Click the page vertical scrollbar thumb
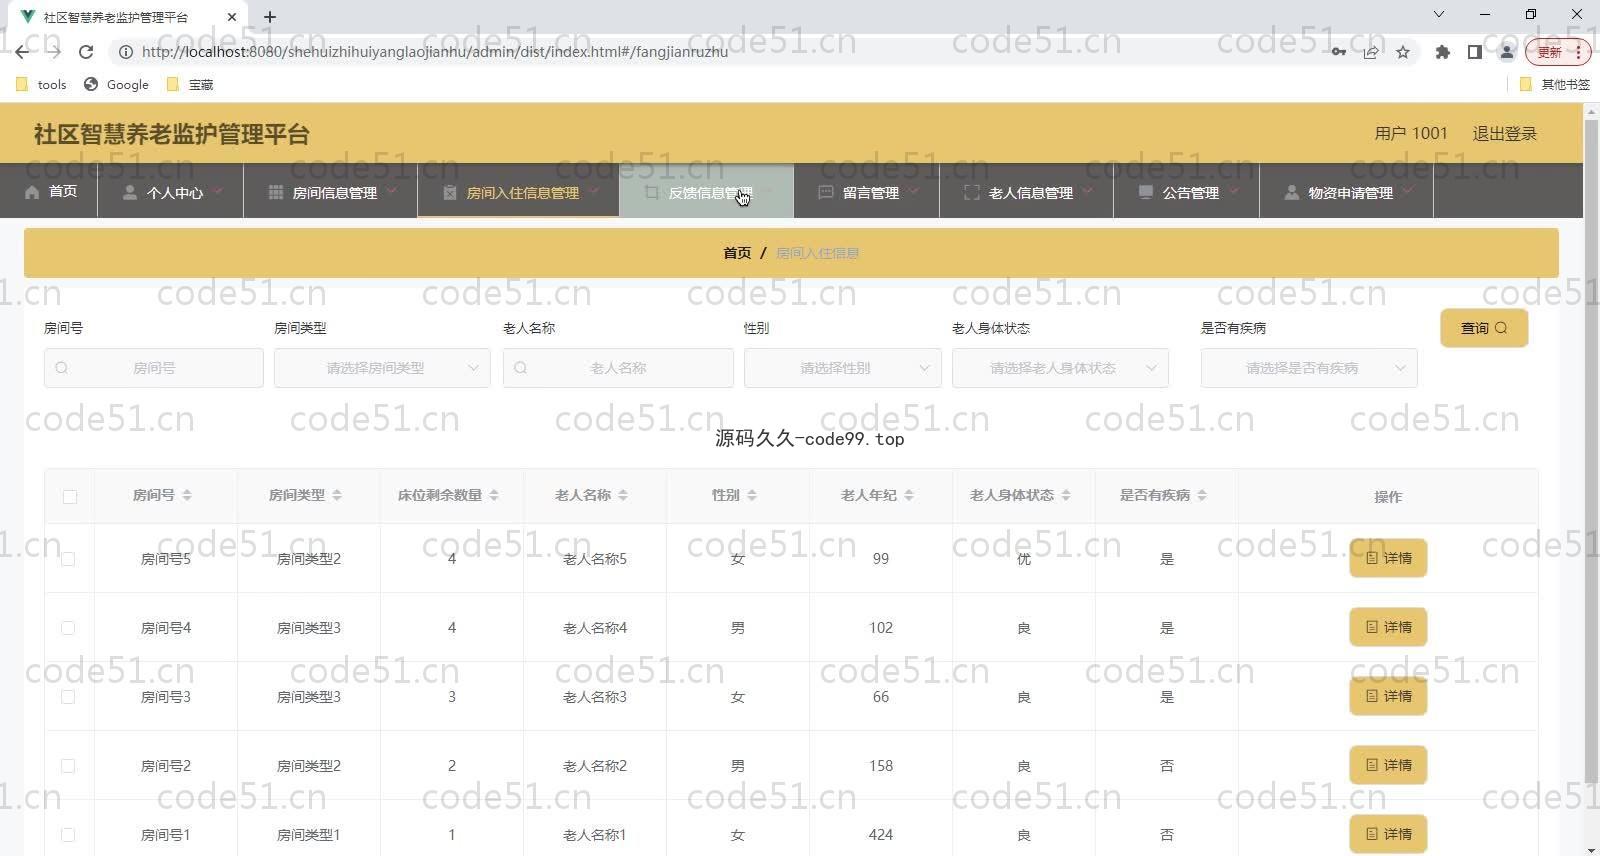The height and width of the screenshot is (856, 1600). tap(1591, 450)
